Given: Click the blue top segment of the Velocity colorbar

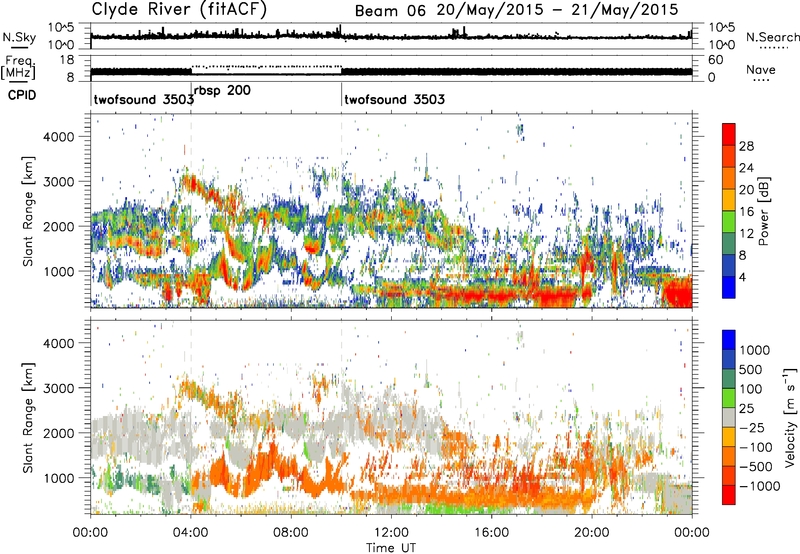Looking at the screenshot, I should click(x=729, y=340).
